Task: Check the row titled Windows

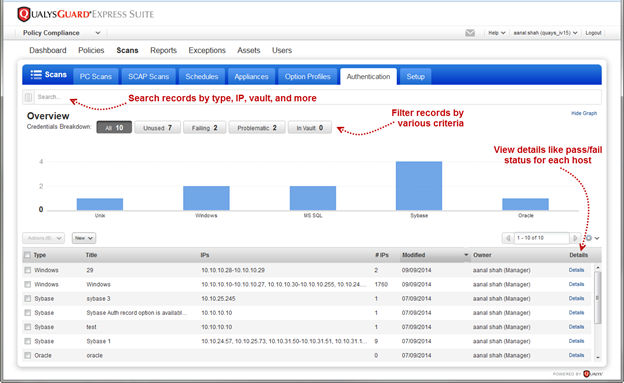Action: [27, 284]
